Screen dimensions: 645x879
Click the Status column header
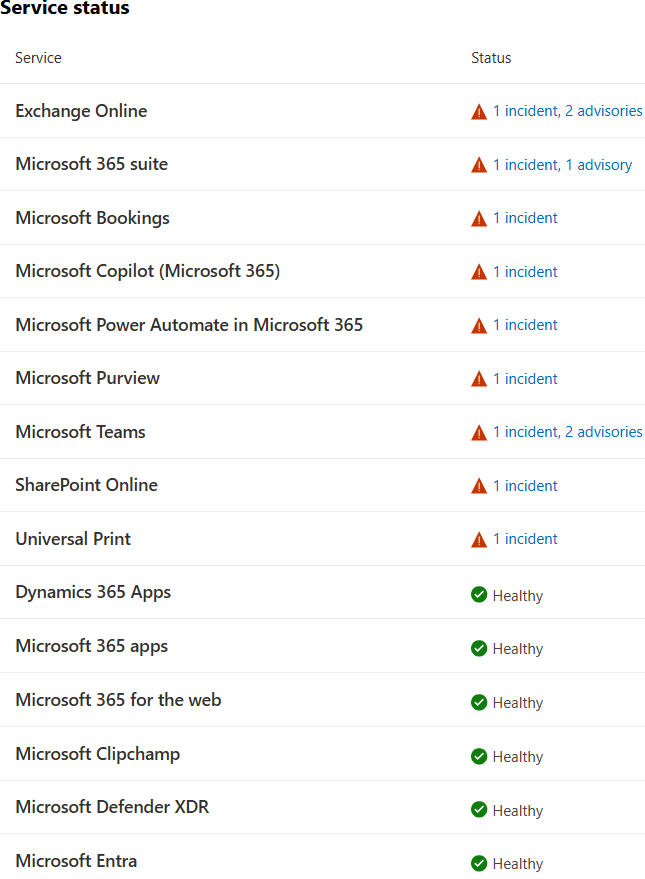(491, 58)
